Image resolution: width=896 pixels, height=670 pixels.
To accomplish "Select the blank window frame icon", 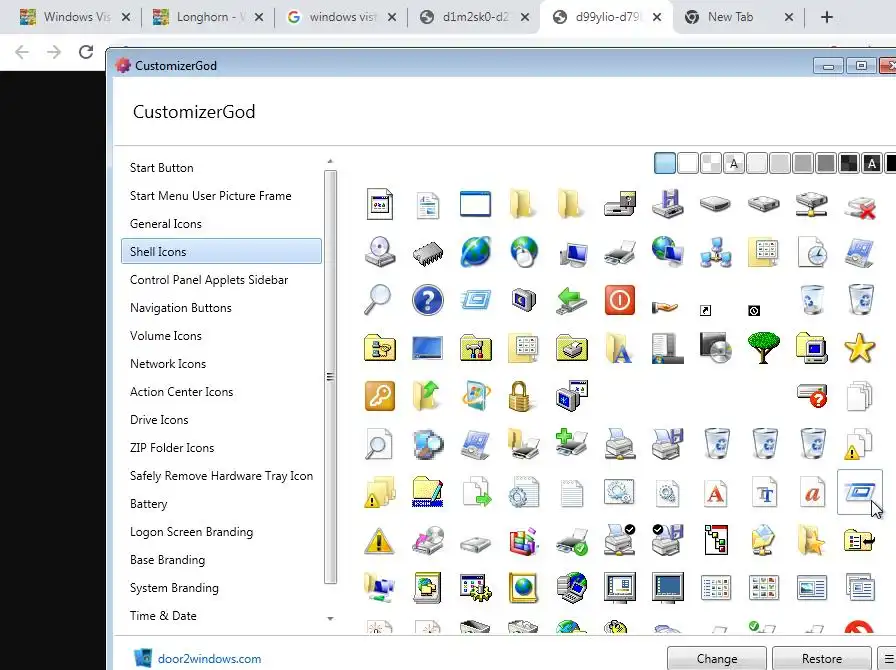I will pyautogui.click(x=475, y=204).
